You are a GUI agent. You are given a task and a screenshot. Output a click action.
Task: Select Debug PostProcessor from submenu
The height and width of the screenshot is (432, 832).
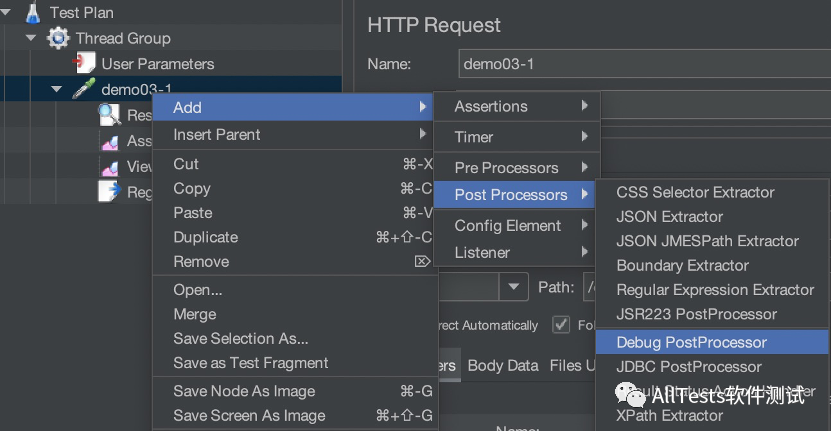click(x=691, y=343)
